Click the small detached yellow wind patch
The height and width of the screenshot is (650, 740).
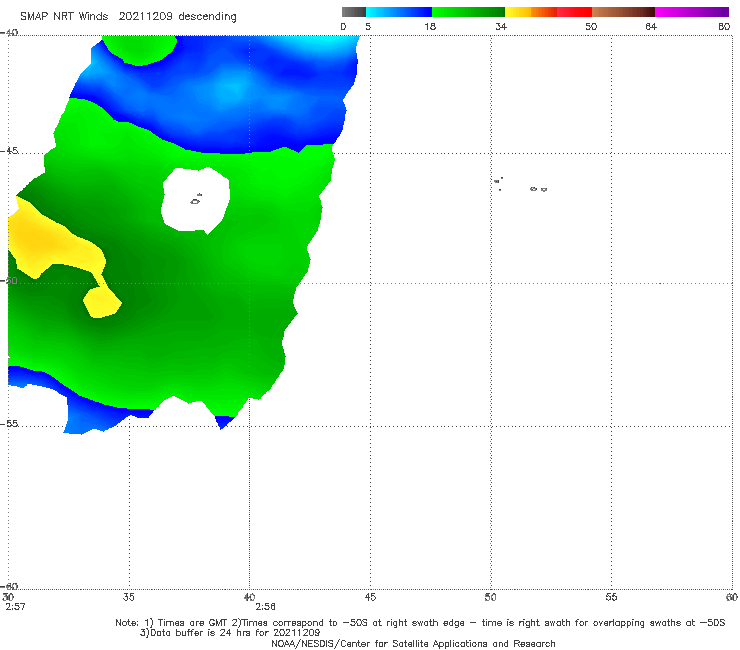pos(102,302)
